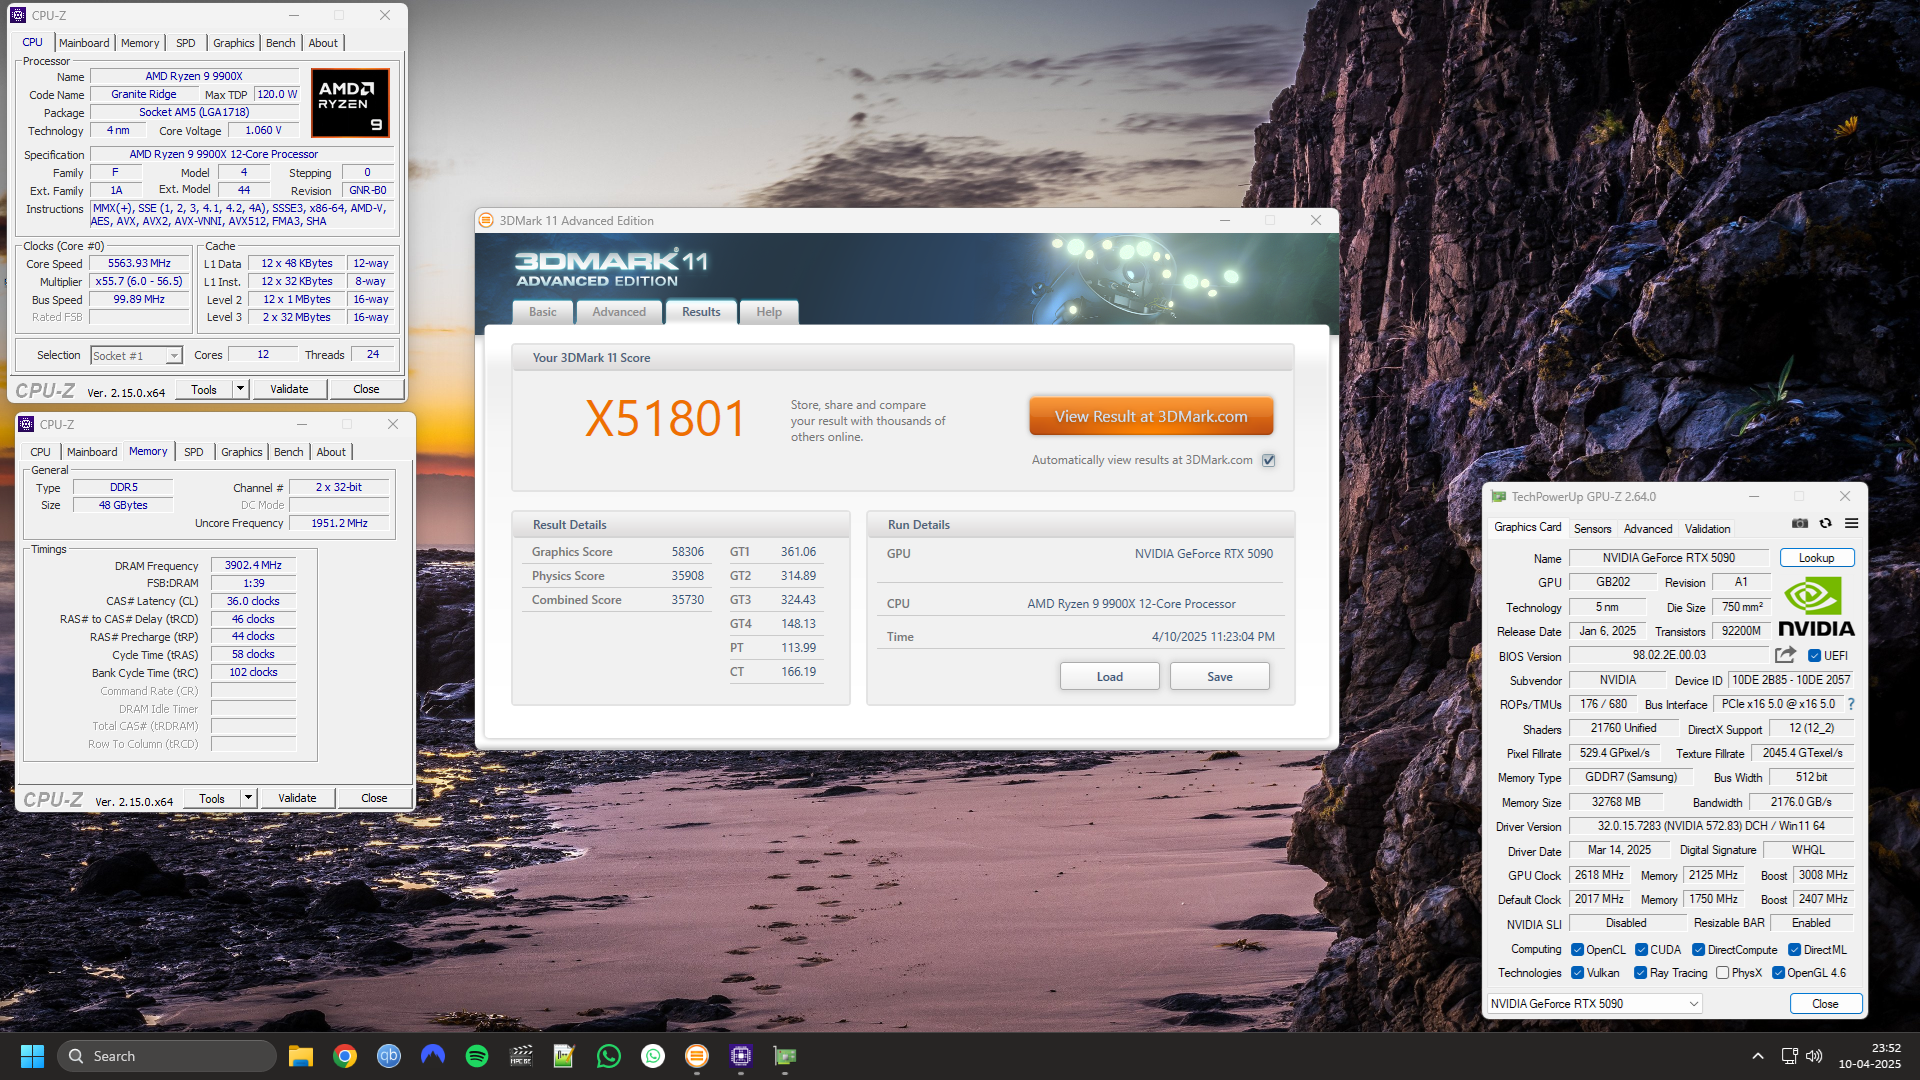This screenshot has width=1920, height=1080.
Task: Click the Lookup button in GPU-Z
Action: point(1816,558)
